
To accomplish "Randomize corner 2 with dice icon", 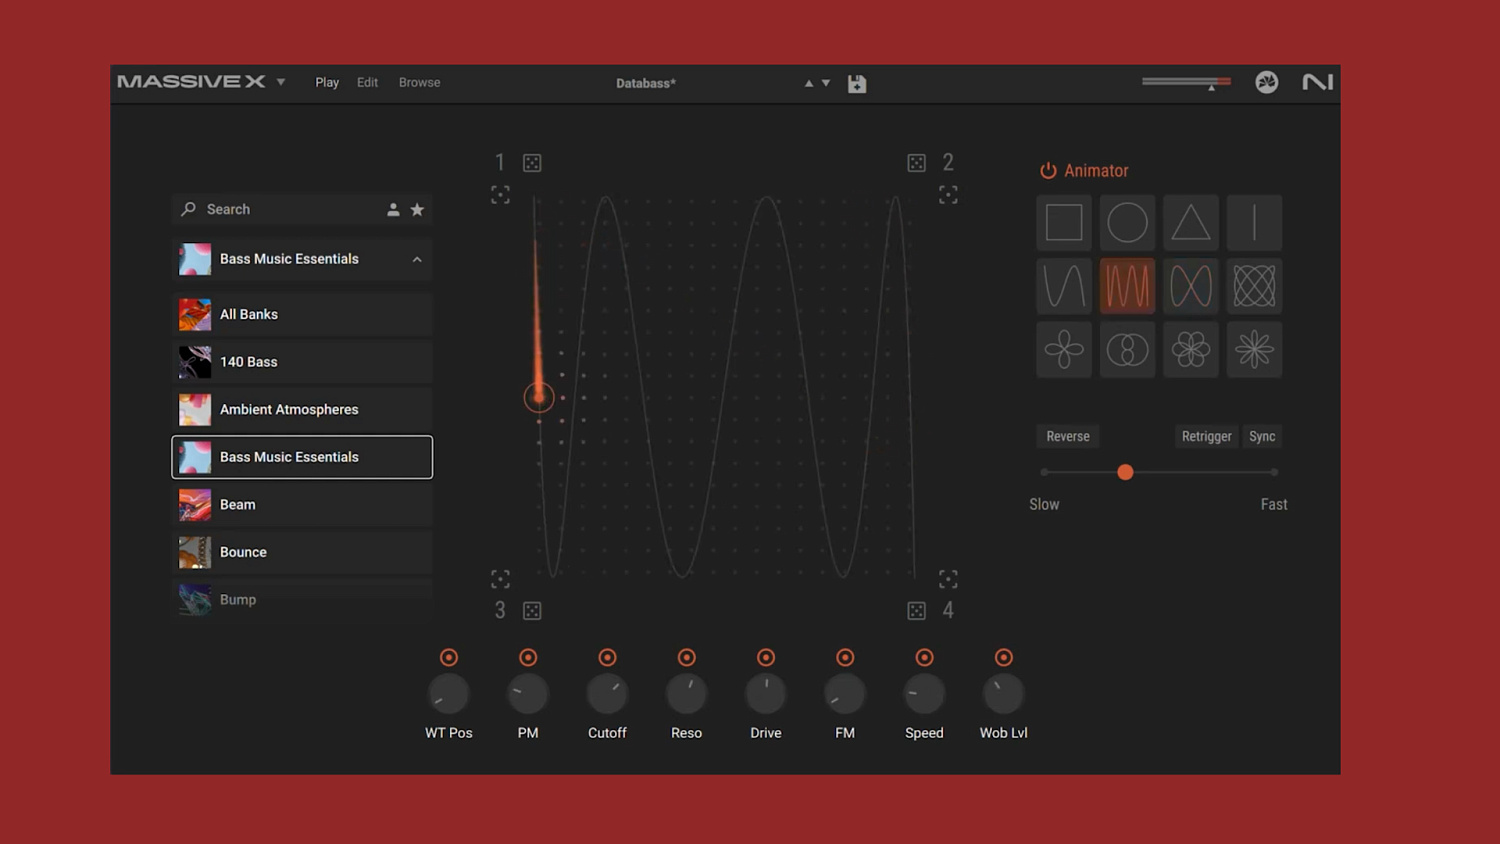I will [916, 163].
